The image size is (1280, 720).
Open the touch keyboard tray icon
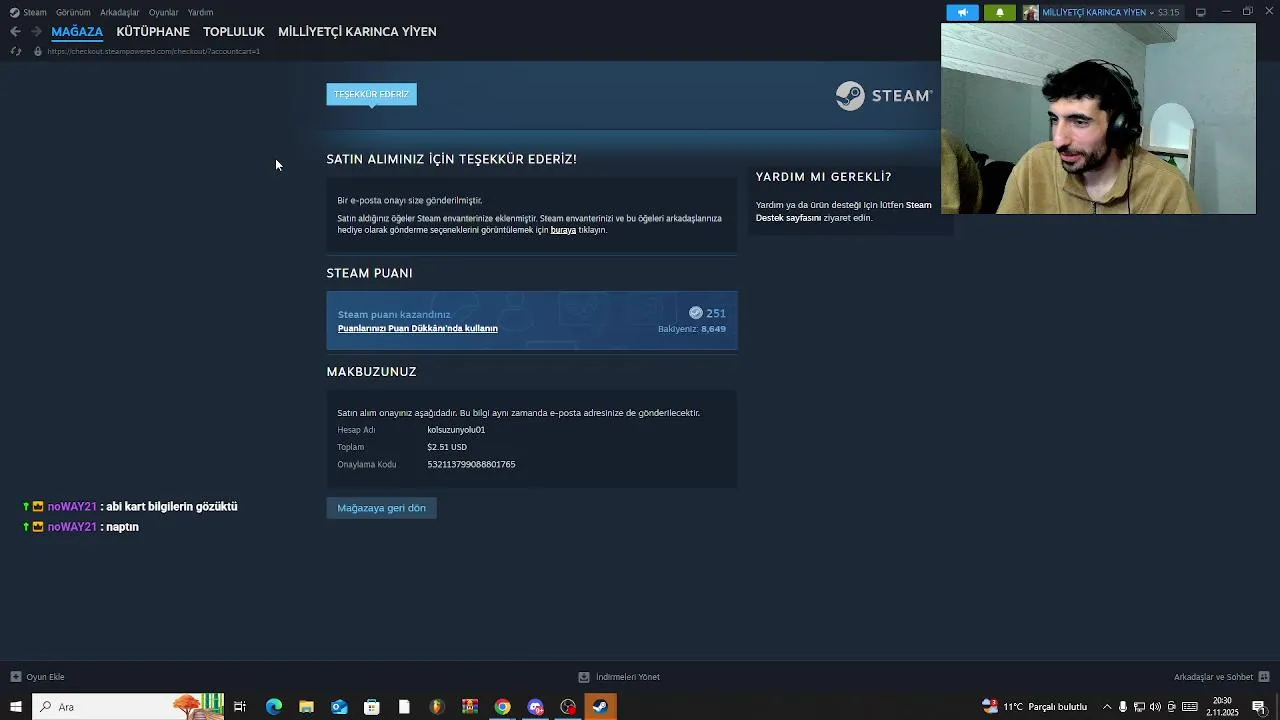point(1190,707)
